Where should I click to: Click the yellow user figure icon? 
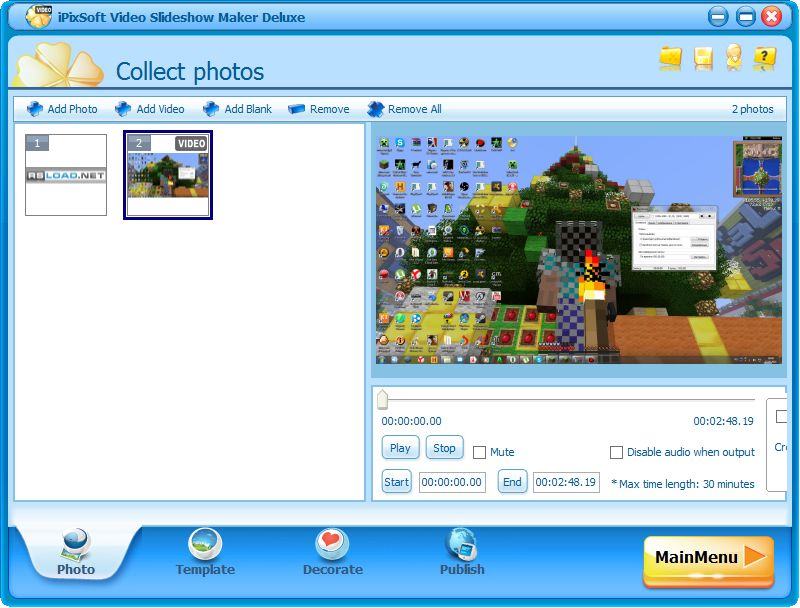(x=734, y=57)
